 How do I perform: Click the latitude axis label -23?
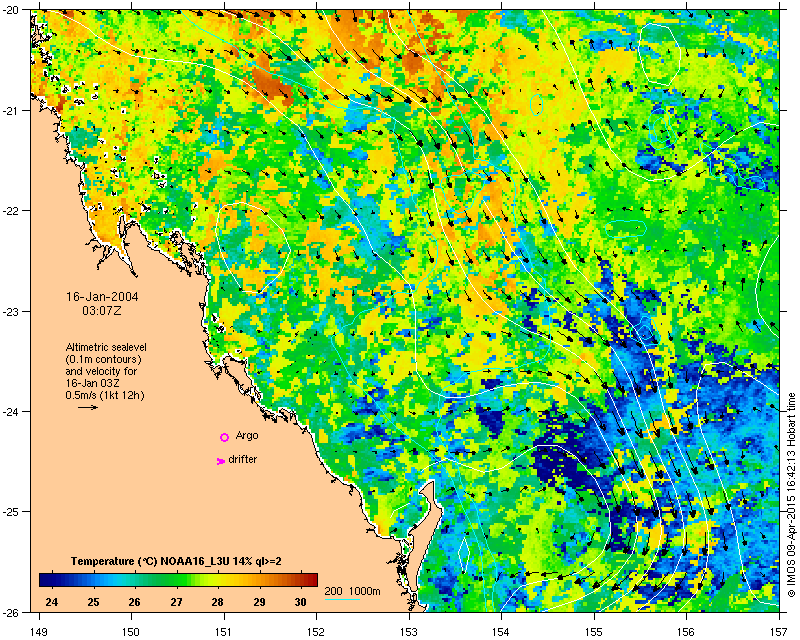[10, 311]
